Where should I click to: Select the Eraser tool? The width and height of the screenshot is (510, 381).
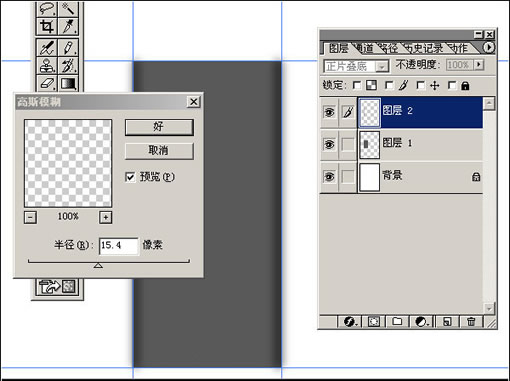(47, 83)
